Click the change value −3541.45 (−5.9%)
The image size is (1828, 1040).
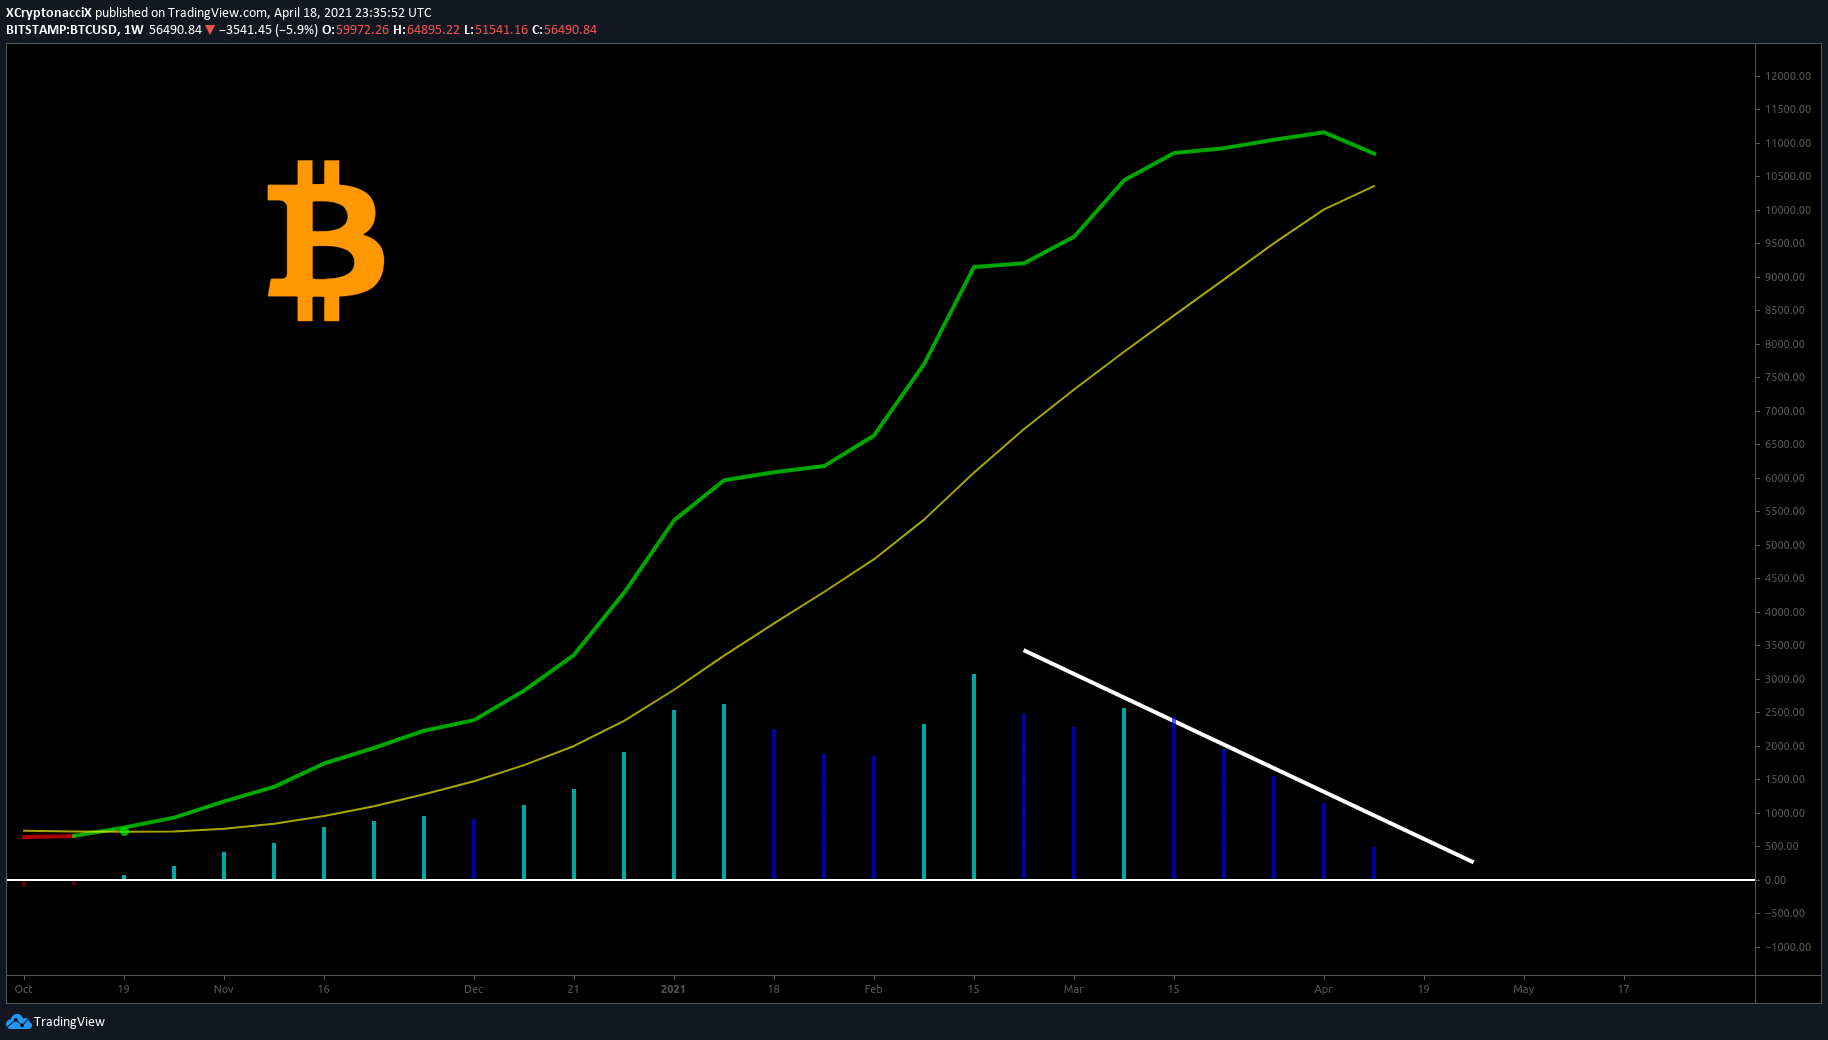pos(268,30)
